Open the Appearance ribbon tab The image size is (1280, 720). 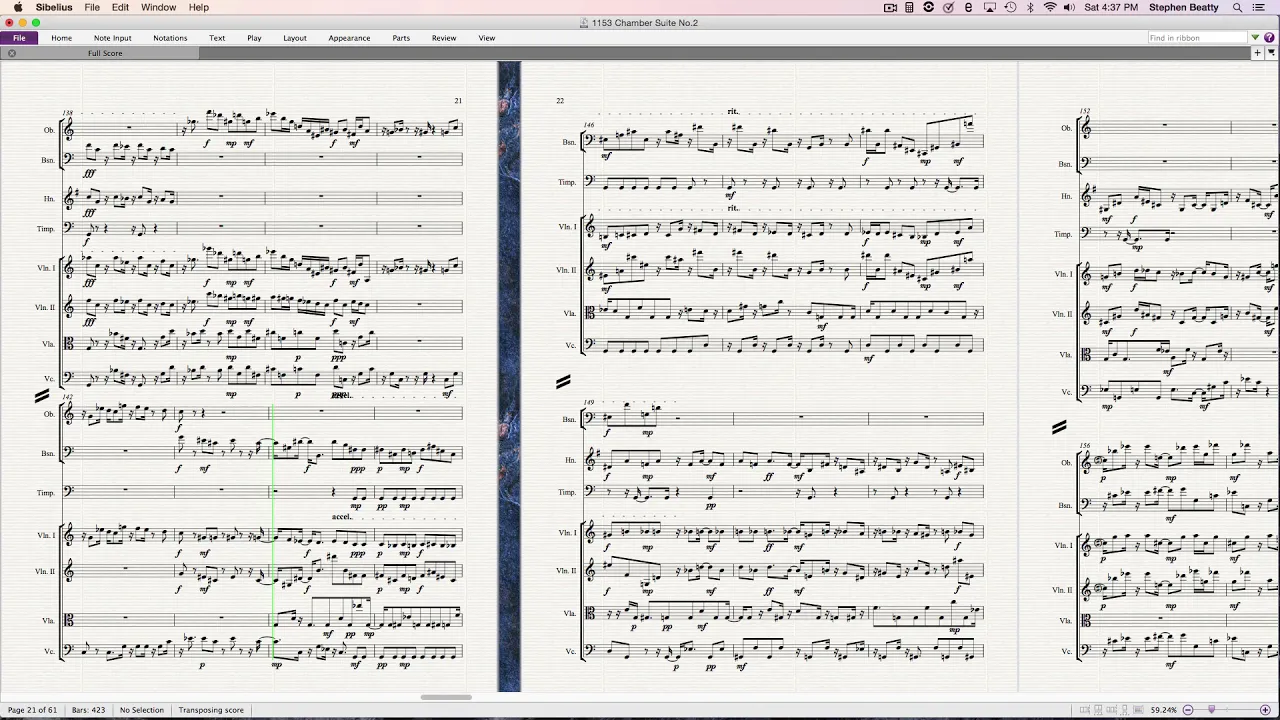[x=349, y=38]
